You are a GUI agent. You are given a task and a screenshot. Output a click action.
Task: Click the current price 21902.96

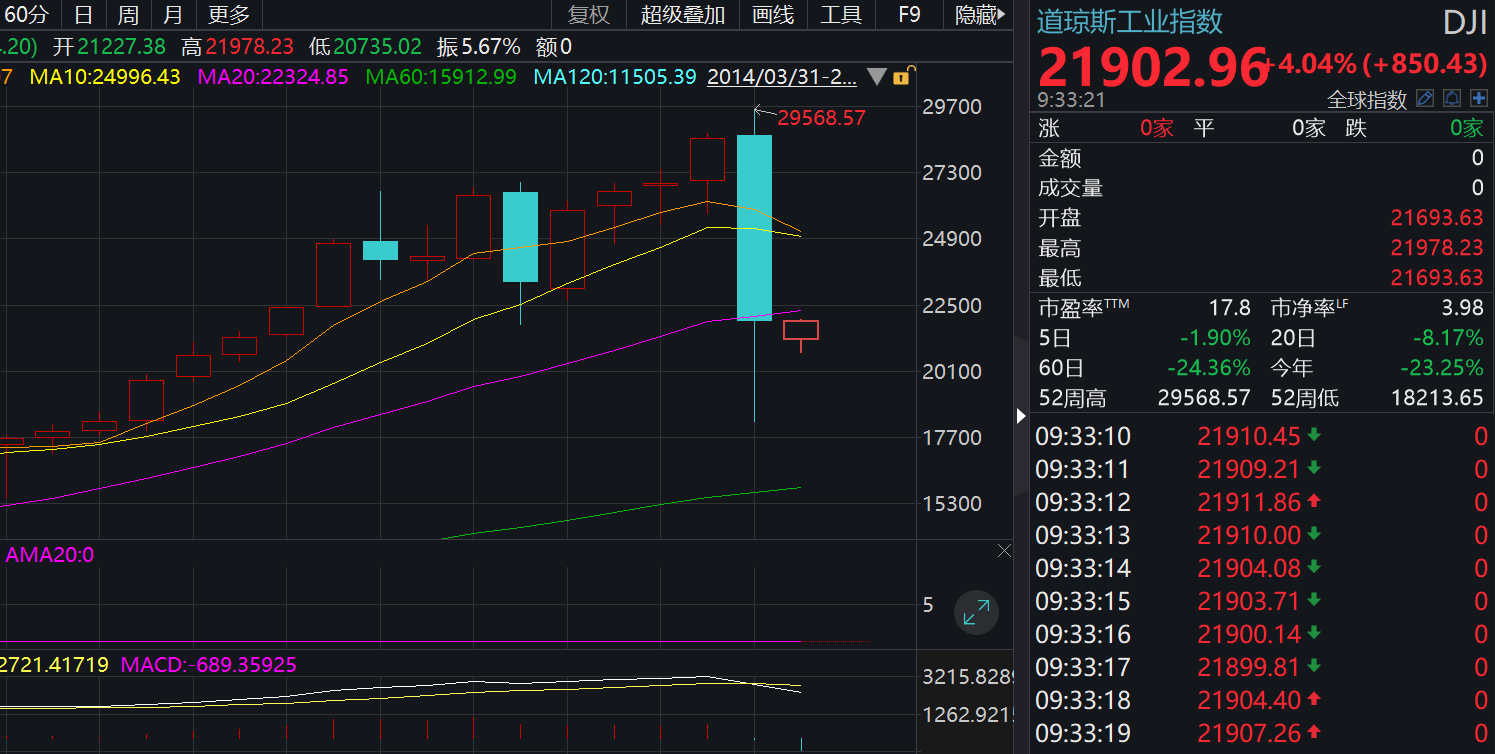[x=1153, y=67]
